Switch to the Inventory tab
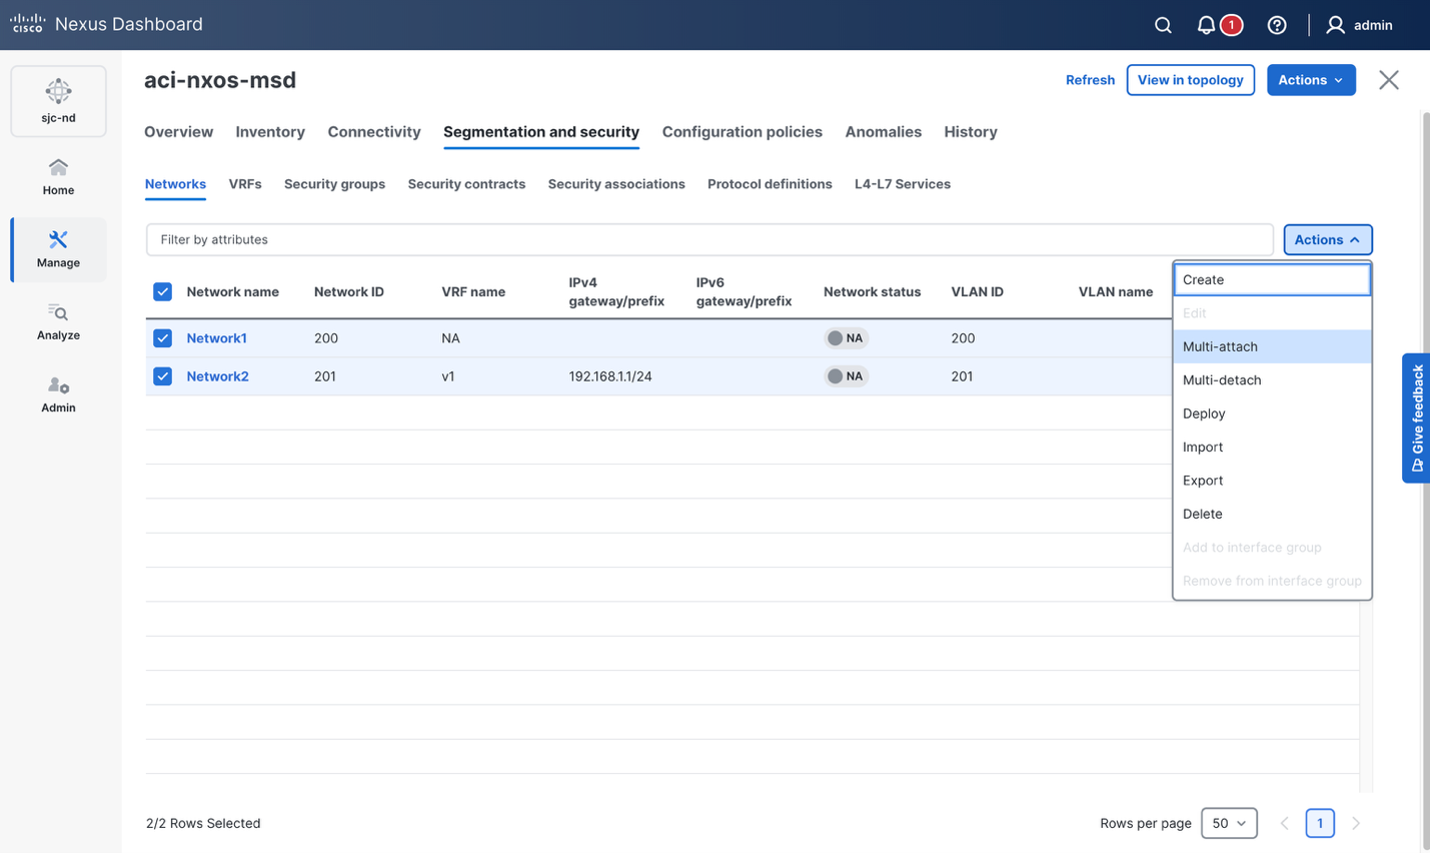The image size is (1430, 853). click(x=270, y=132)
